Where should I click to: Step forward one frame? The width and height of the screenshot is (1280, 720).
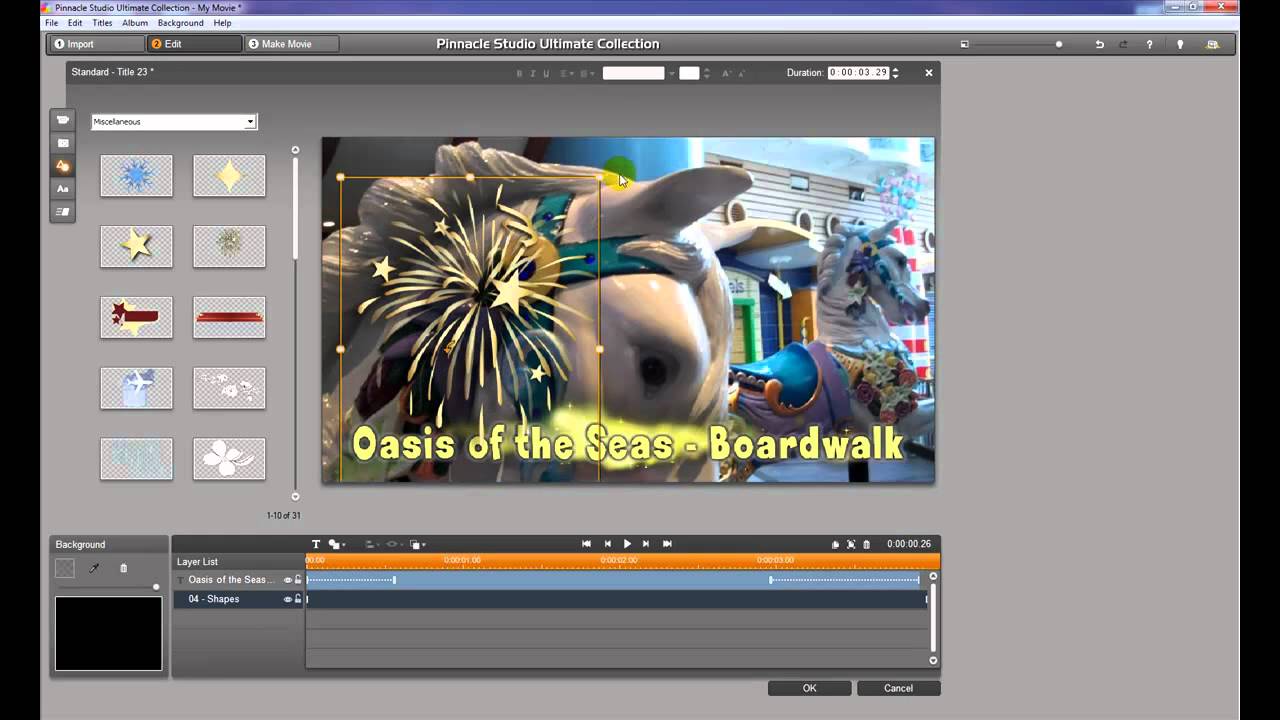(646, 544)
